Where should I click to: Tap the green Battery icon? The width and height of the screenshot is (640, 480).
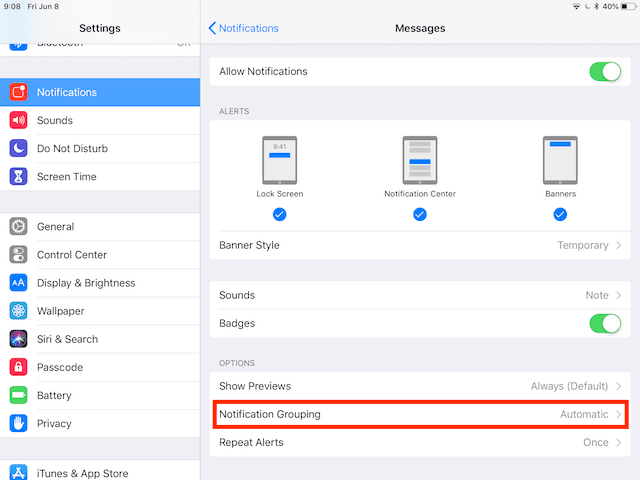click(18, 395)
